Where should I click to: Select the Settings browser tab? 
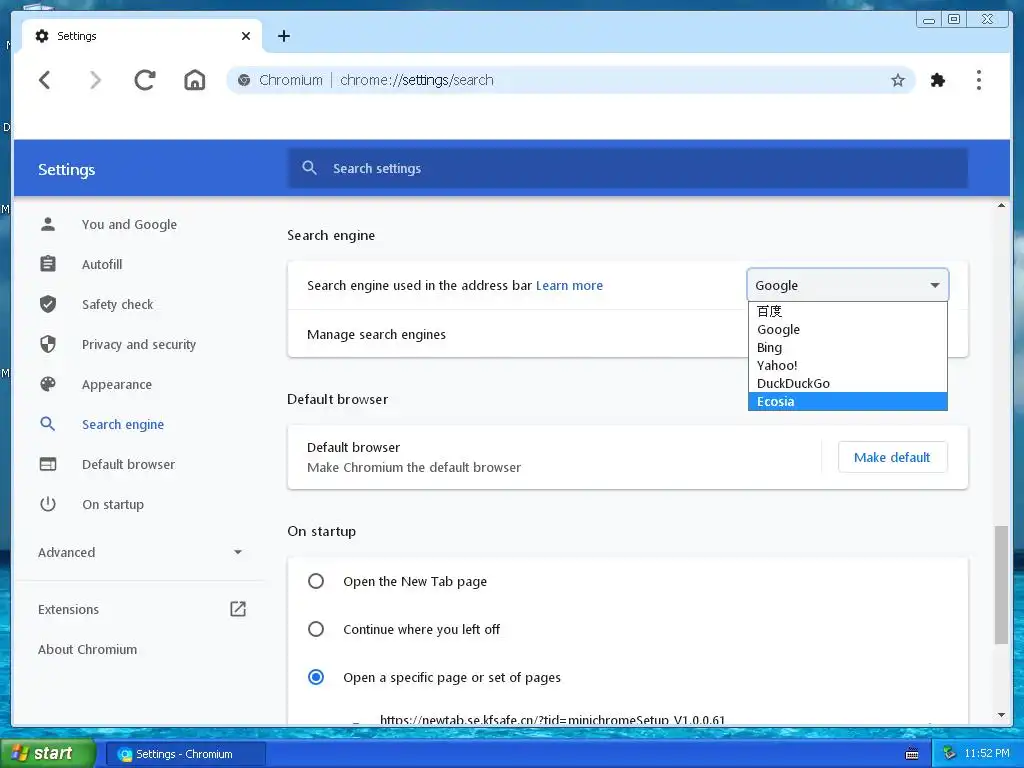[142, 36]
